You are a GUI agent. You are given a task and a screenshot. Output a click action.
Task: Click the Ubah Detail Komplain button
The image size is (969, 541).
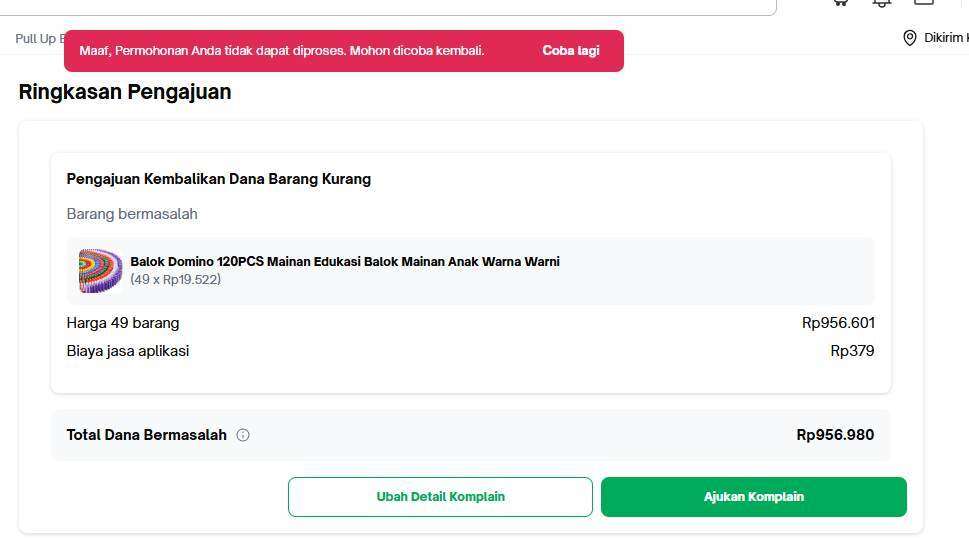440,496
